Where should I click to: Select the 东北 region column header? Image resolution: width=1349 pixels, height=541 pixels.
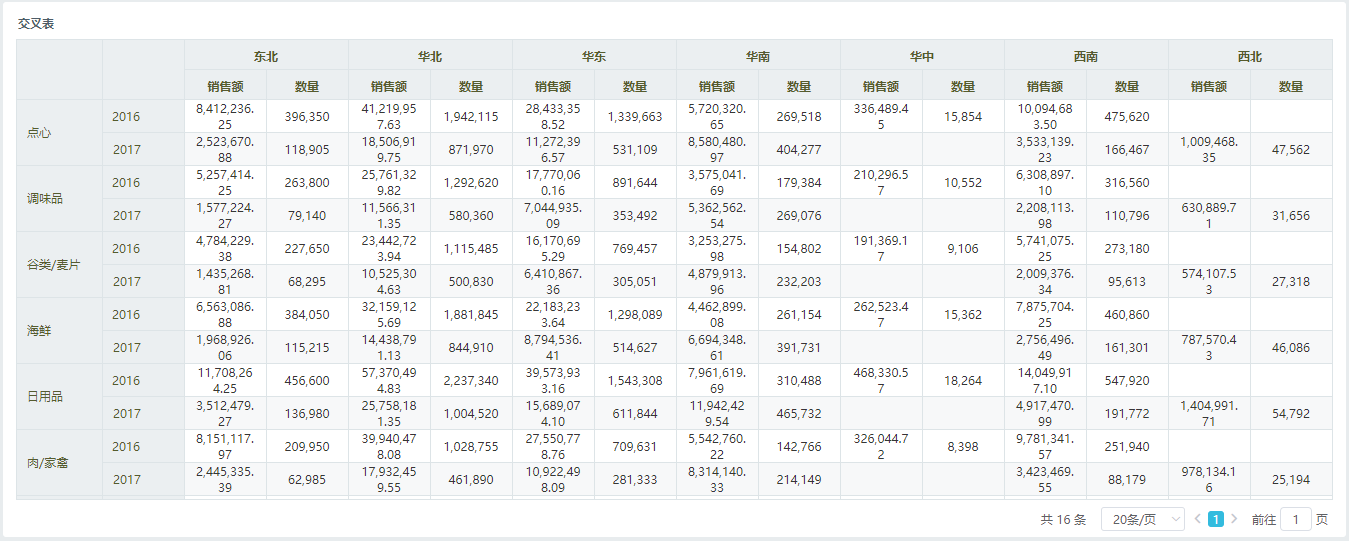pos(266,56)
